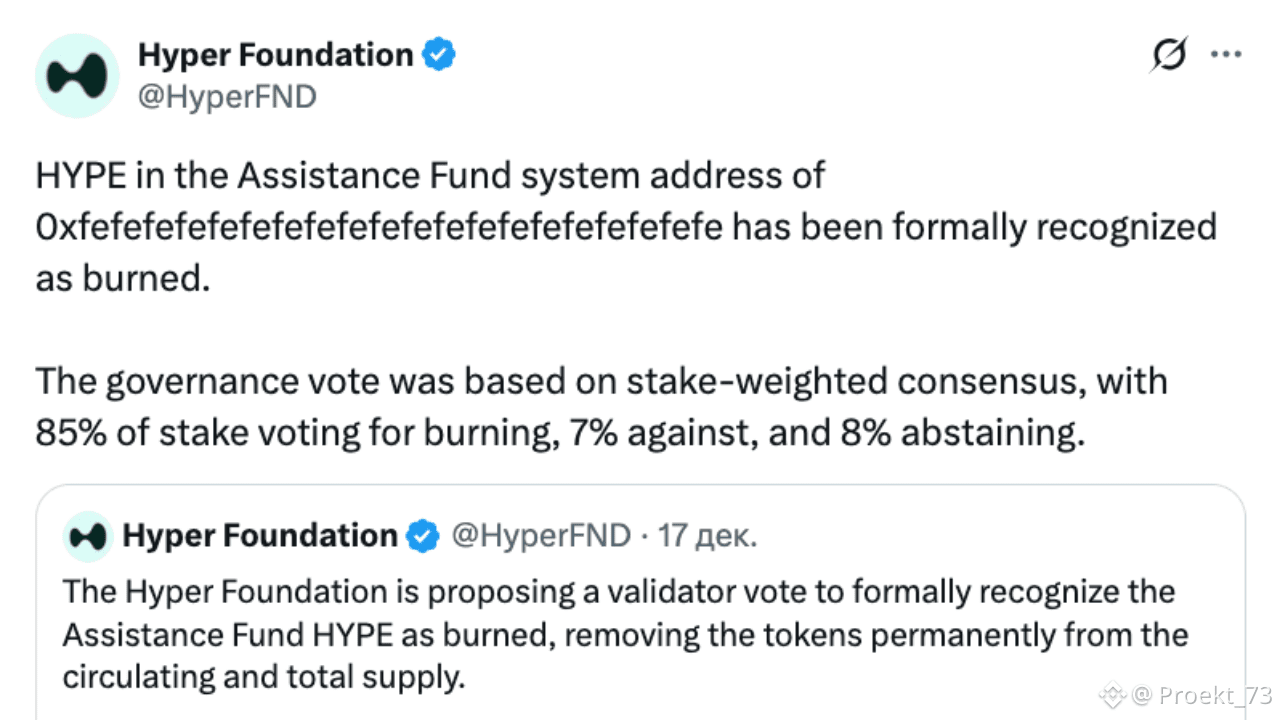Viewport: 1280px width, 720px height.
Task: Click the small avatar in the quoted post
Action: pyautogui.click(x=87, y=537)
